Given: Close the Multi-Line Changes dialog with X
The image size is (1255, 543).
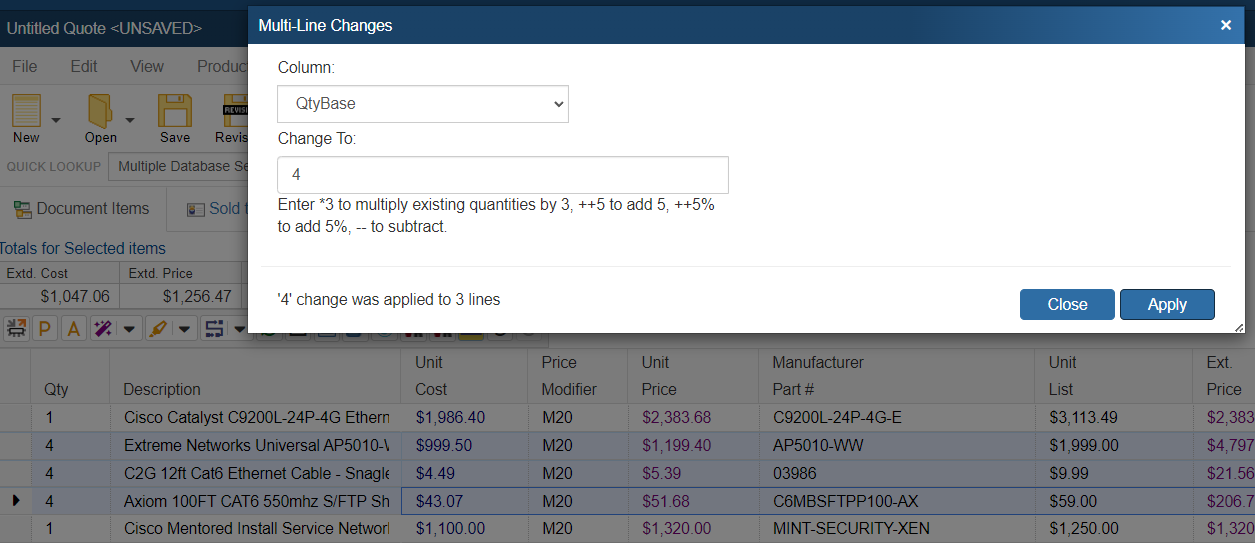Looking at the screenshot, I should [x=1226, y=25].
